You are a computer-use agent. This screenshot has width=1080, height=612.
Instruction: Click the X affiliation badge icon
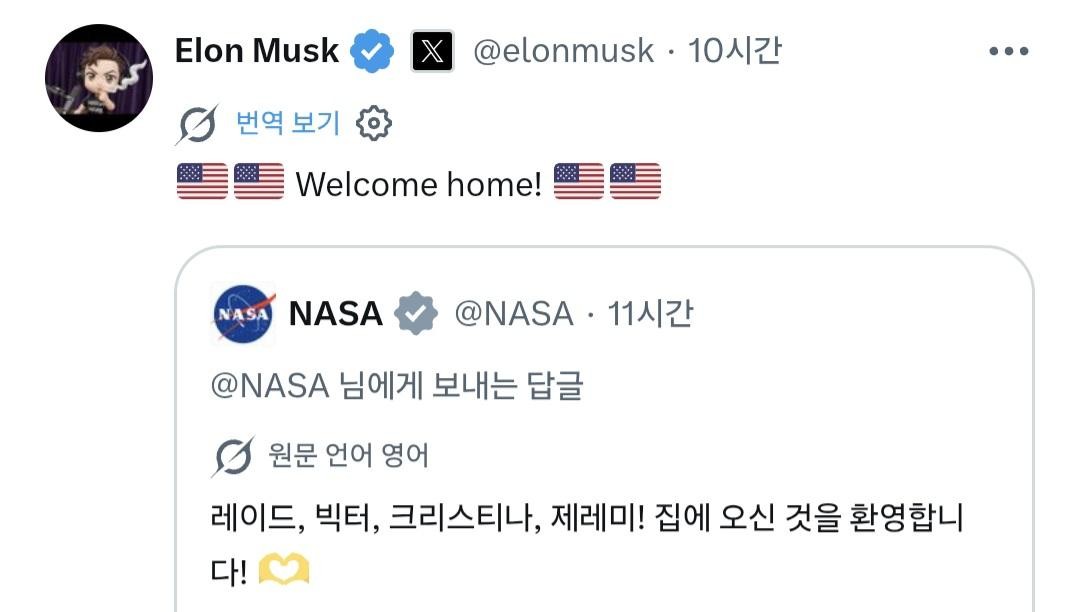tap(432, 51)
